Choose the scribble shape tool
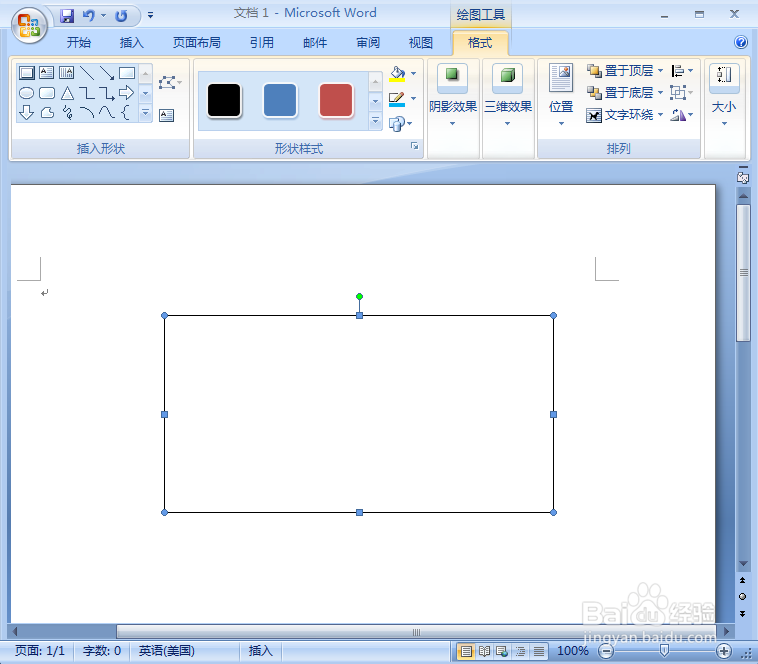Viewport: 758px width, 664px height. point(67,113)
